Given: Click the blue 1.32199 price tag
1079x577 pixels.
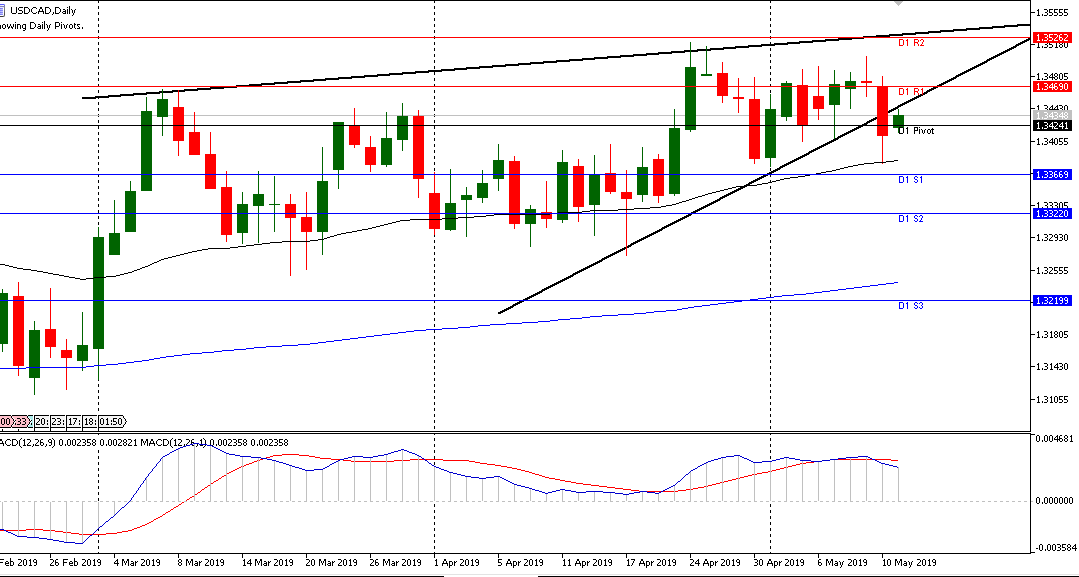Looking at the screenshot, I should tap(1052, 301).
